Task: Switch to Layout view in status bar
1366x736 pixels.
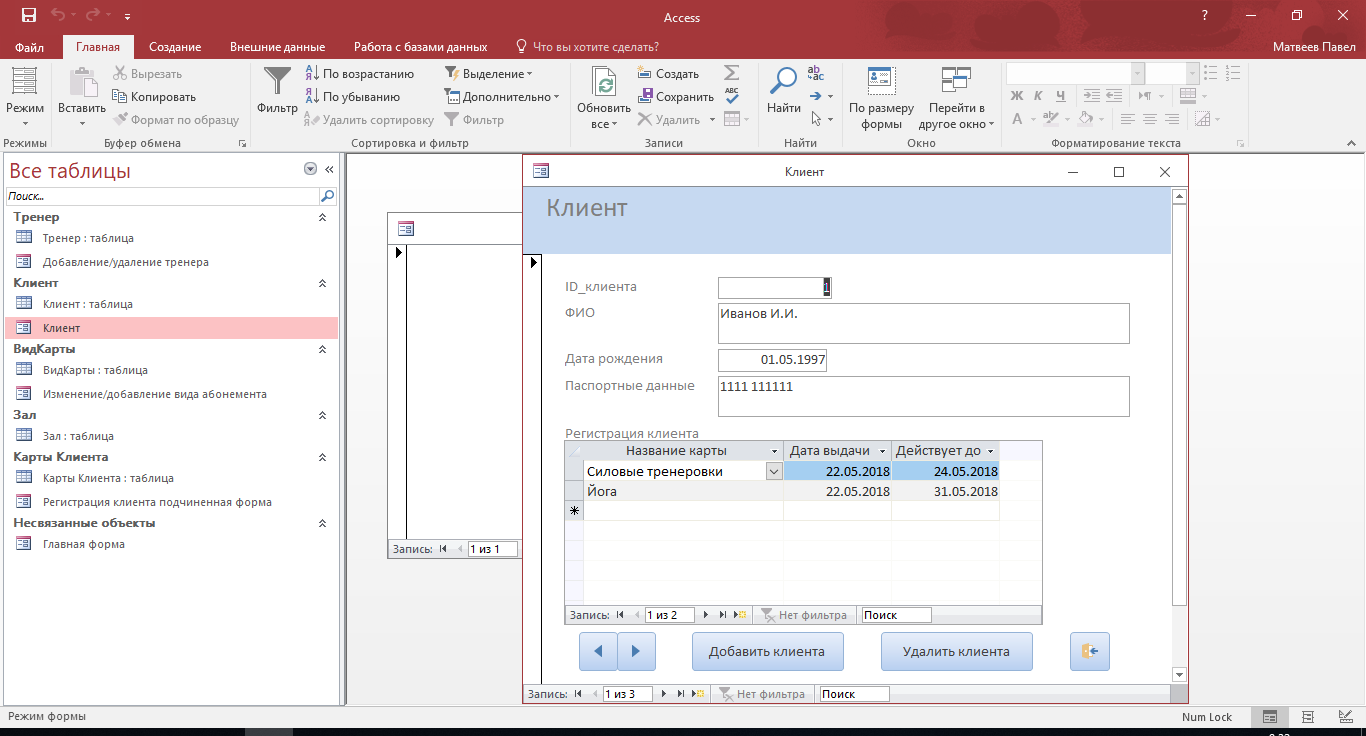Action: coord(1306,717)
